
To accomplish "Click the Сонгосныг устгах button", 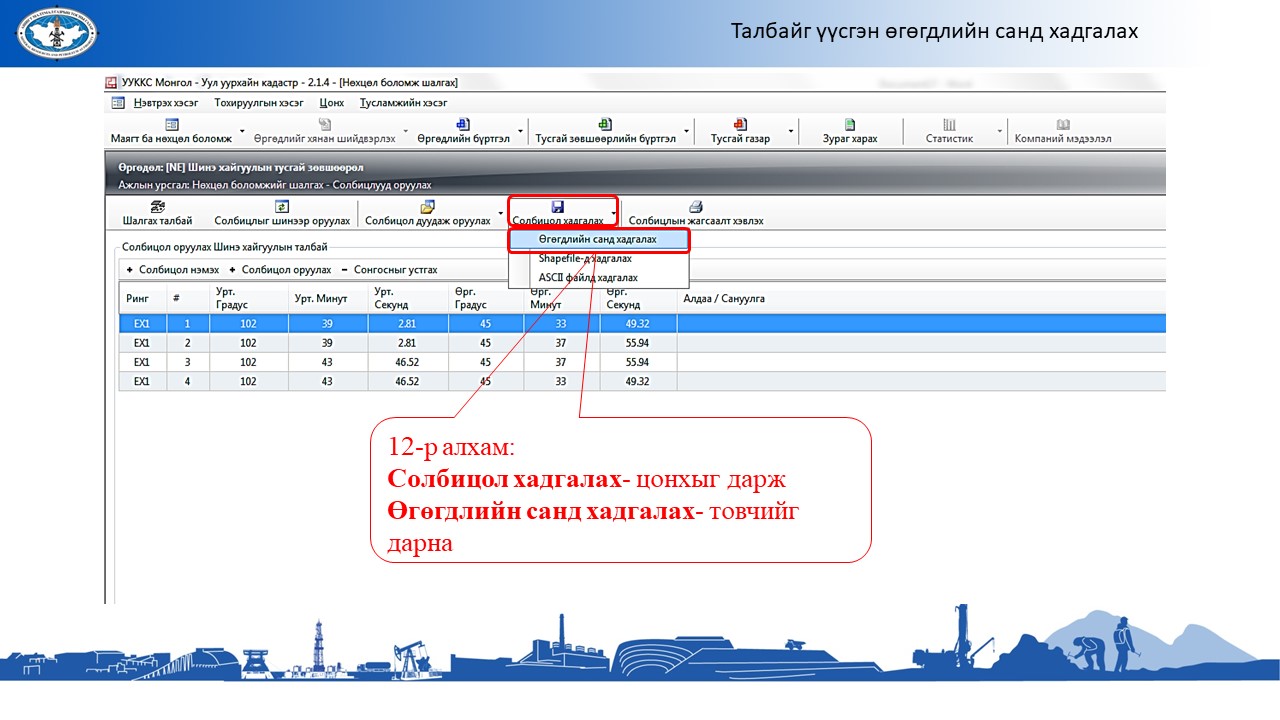I will tap(395, 270).
